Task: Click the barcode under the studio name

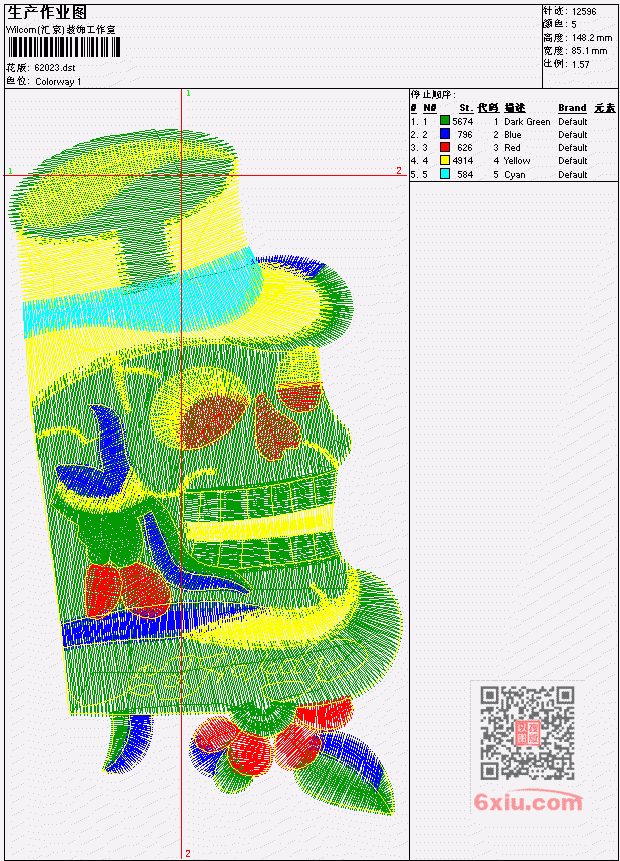Action: (x=64, y=48)
